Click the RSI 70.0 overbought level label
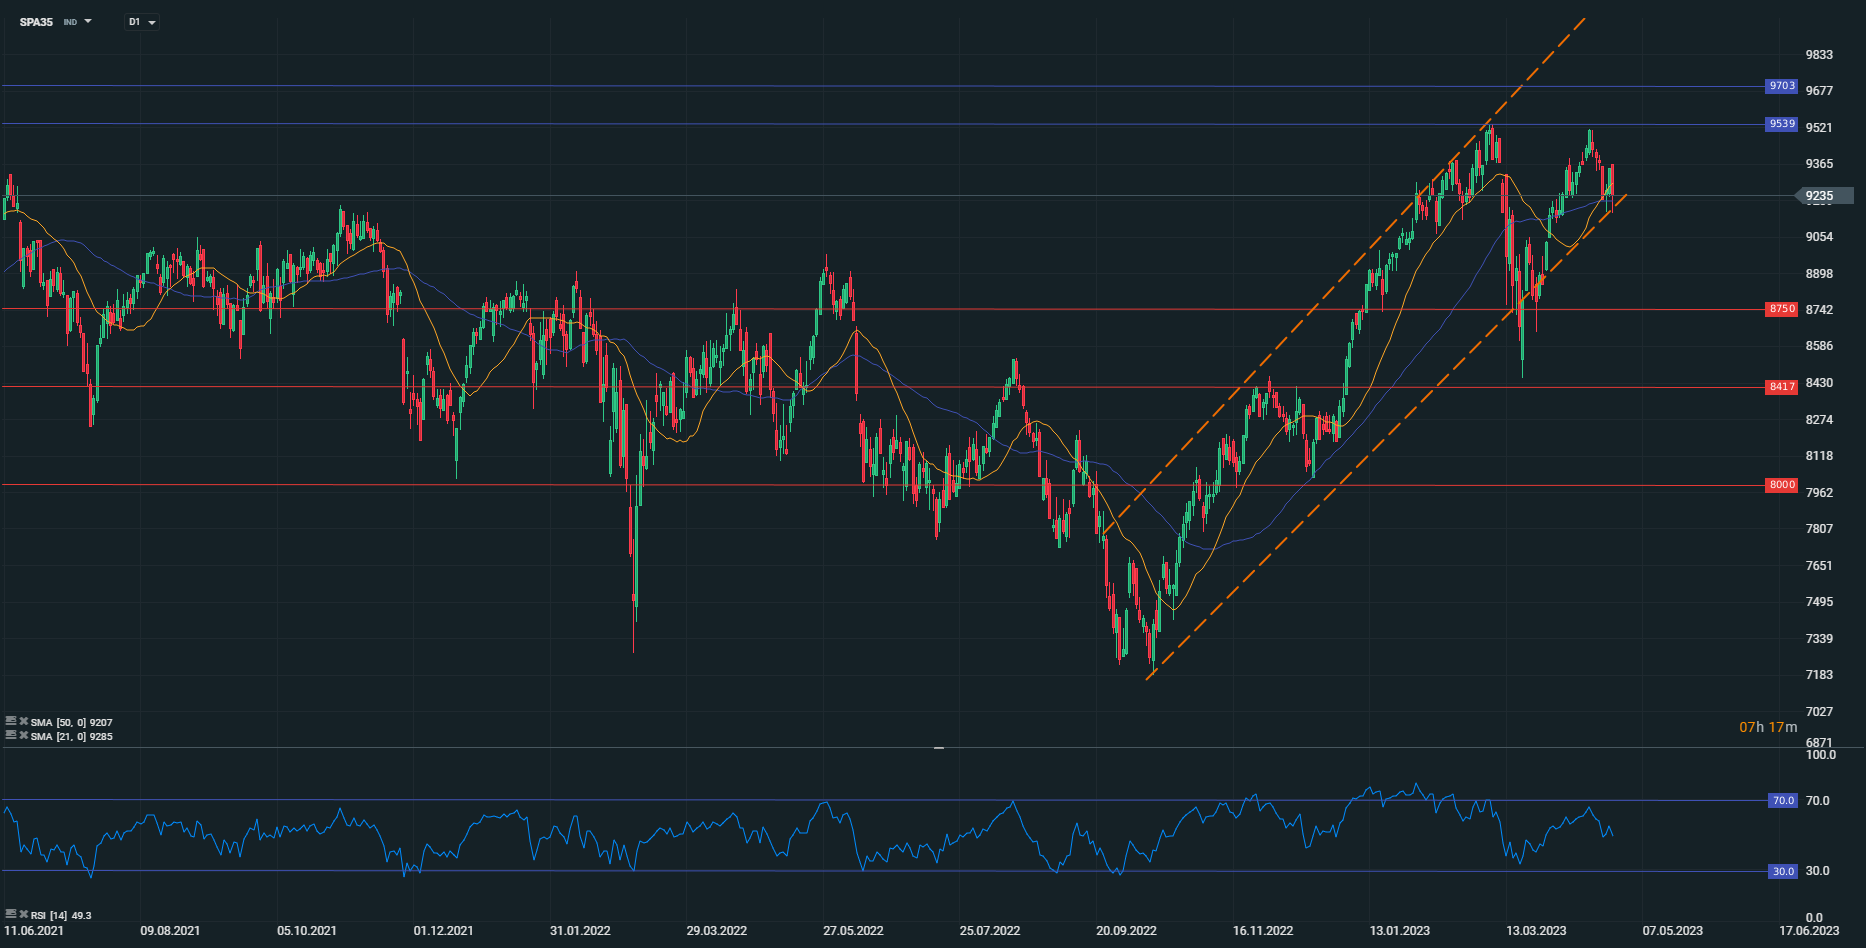The height and width of the screenshot is (948, 1866). tap(1783, 800)
